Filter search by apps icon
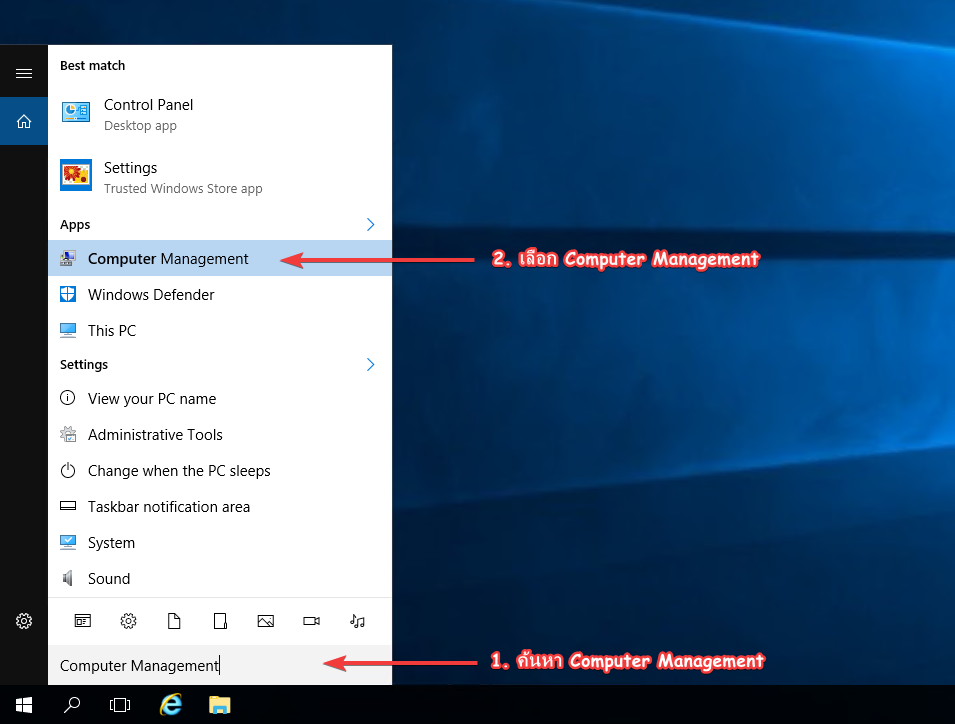 [83, 621]
